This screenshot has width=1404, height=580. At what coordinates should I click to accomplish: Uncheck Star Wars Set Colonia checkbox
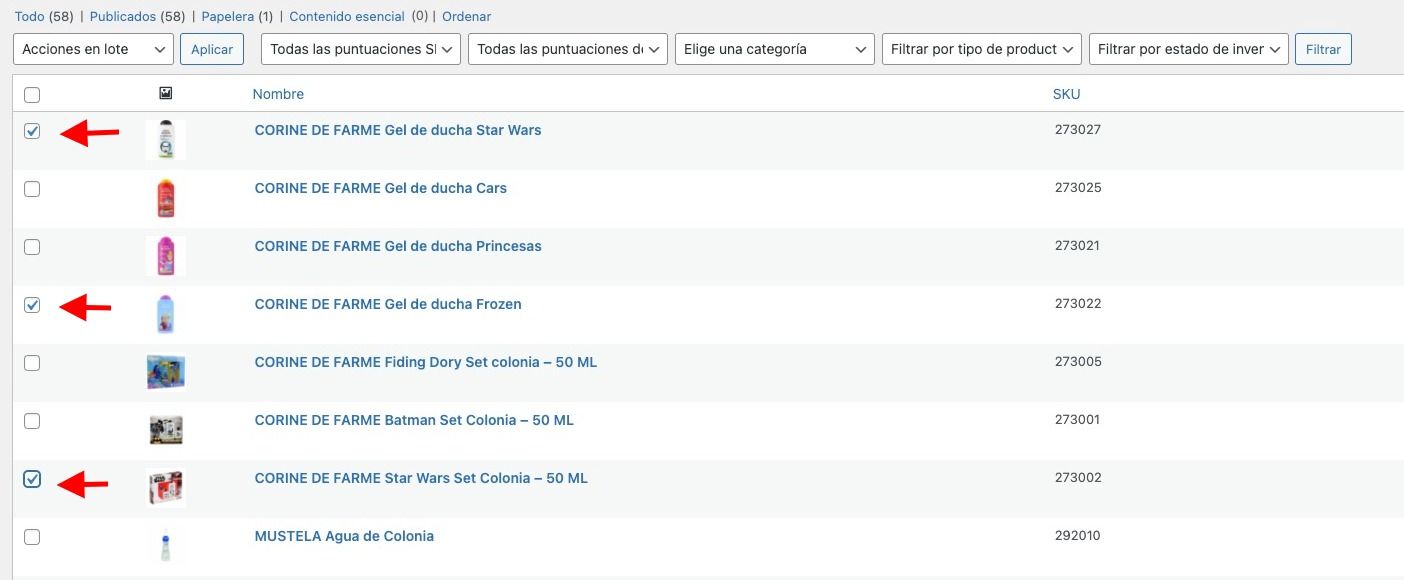[x=32, y=479]
